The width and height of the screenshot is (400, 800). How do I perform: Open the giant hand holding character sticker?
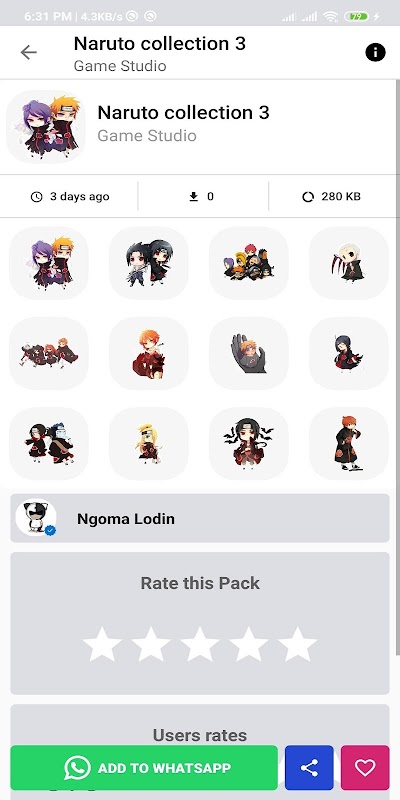249,354
